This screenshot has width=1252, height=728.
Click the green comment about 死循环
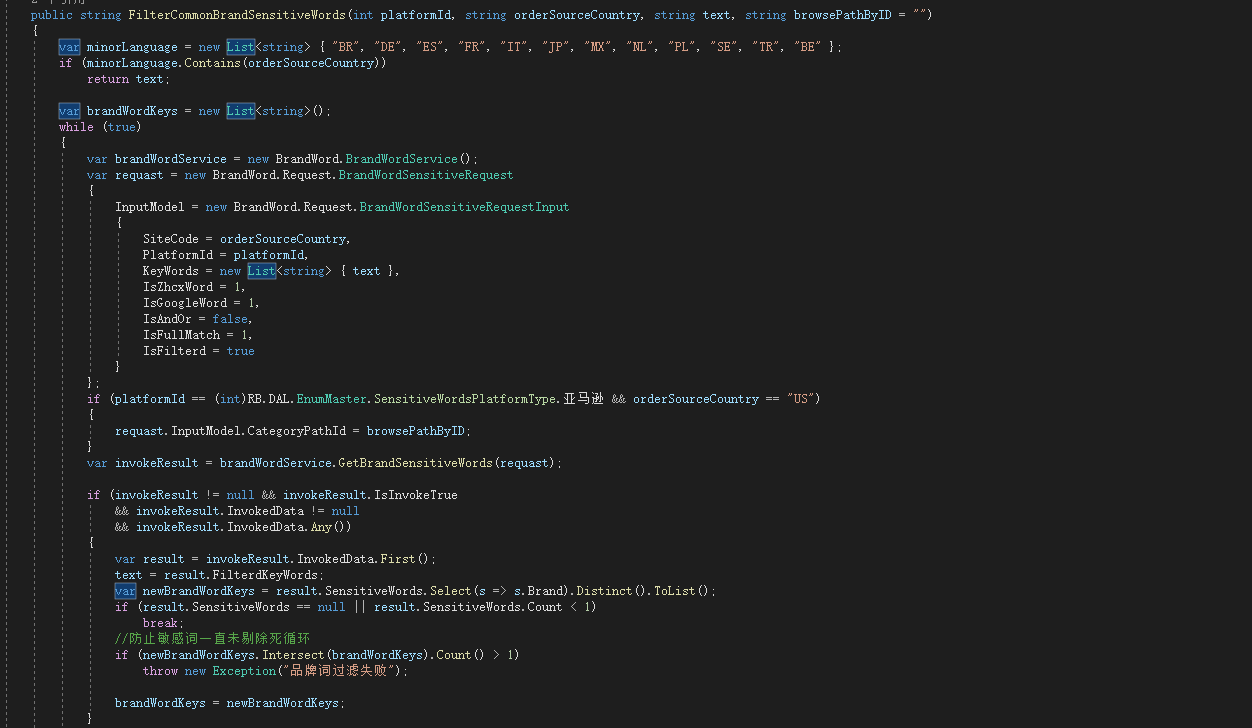tap(212, 639)
